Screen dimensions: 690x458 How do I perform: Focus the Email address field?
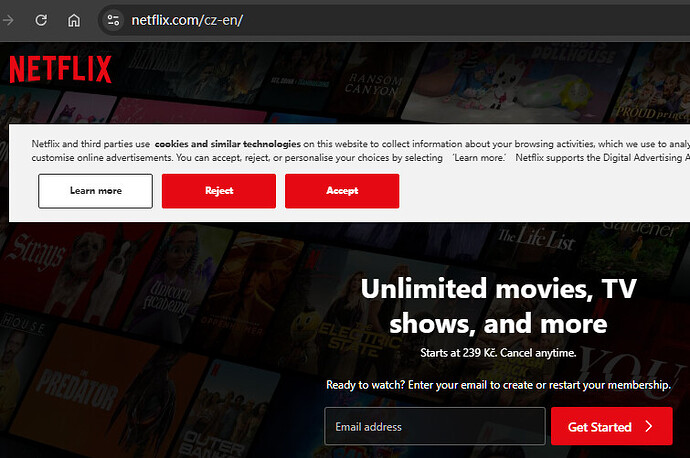(434, 427)
